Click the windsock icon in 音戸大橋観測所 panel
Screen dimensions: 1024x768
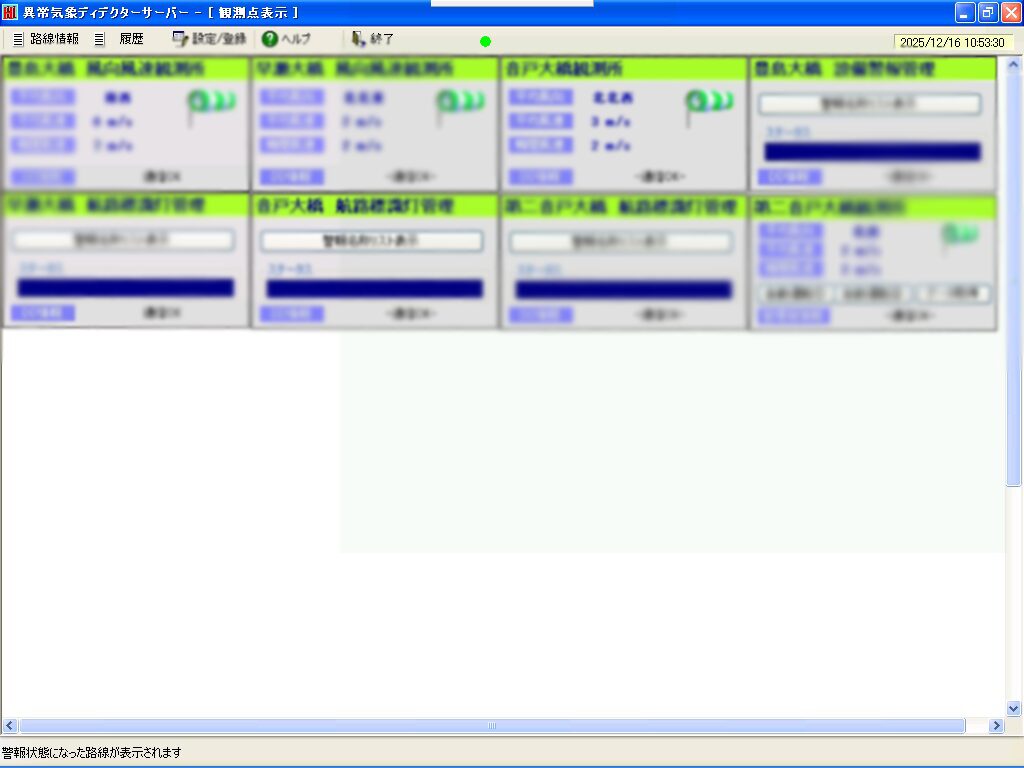coord(709,103)
